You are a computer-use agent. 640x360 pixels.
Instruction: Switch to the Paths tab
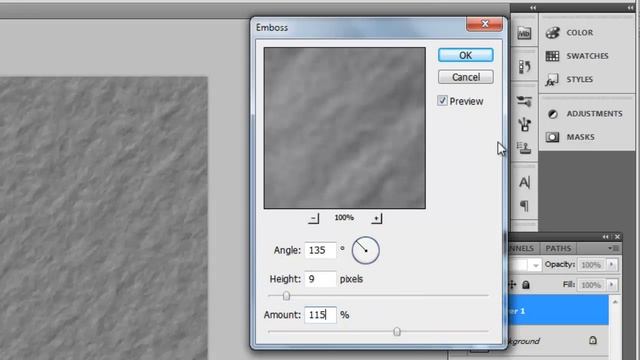pyautogui.click(x=558, y=248)
